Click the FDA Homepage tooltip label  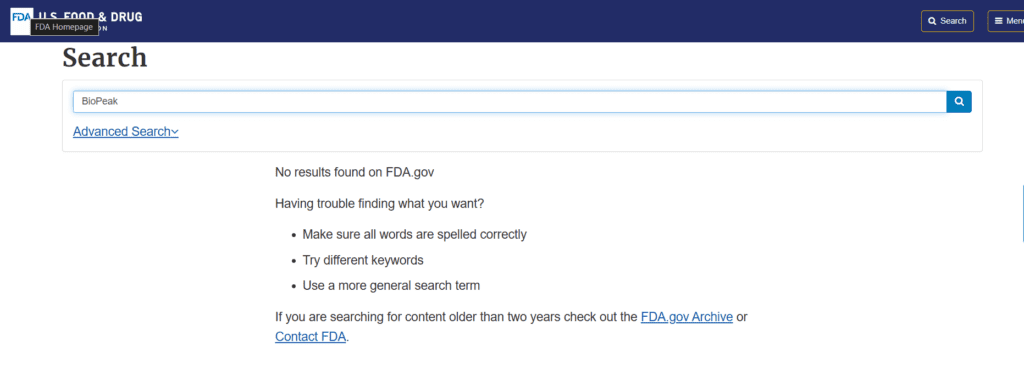[64, 27]
